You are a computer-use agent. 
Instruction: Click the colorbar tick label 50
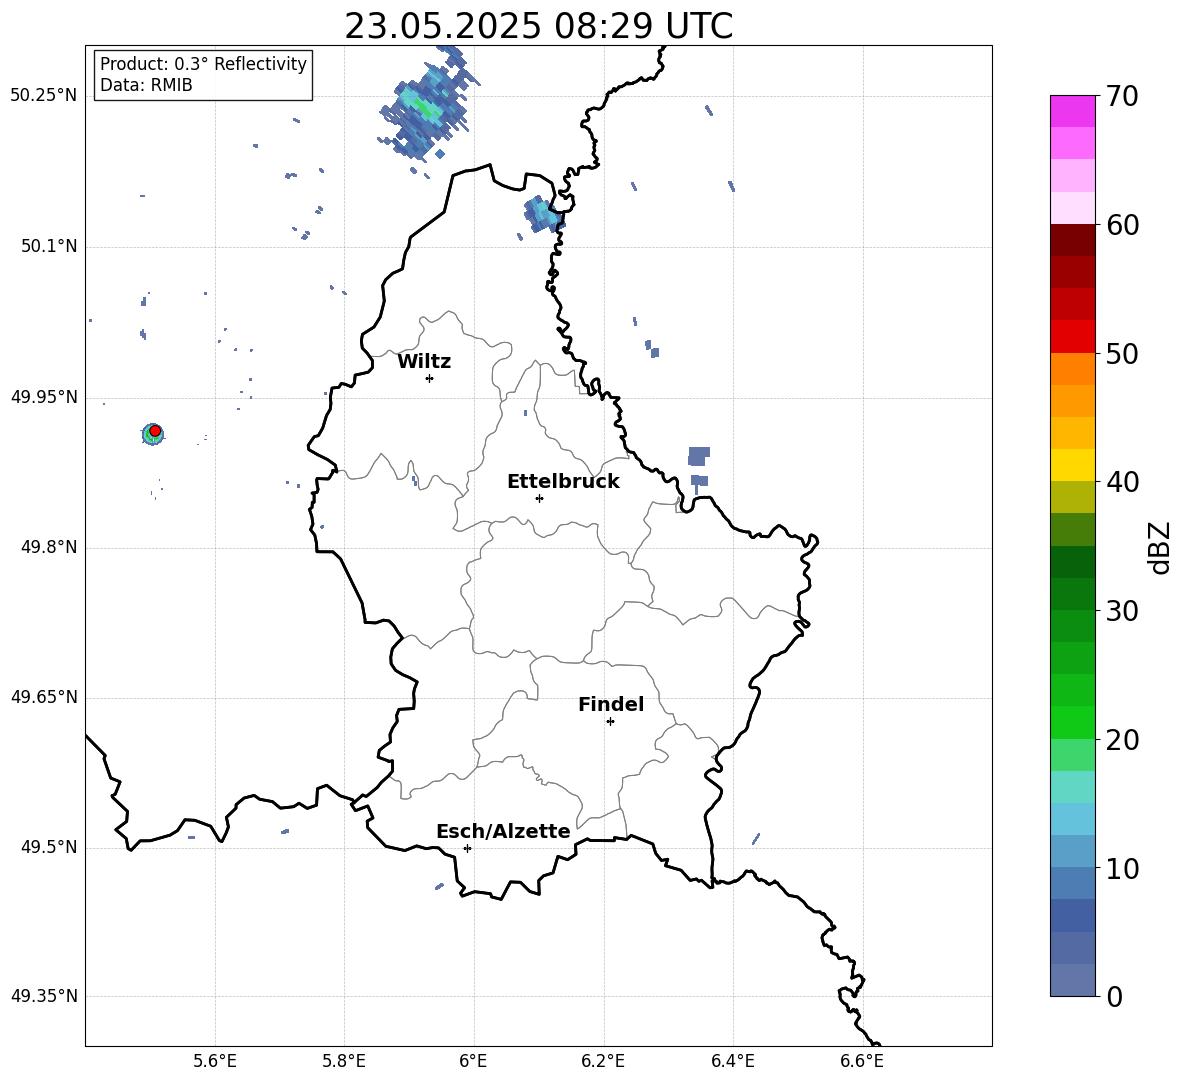tap(1122, 353)
